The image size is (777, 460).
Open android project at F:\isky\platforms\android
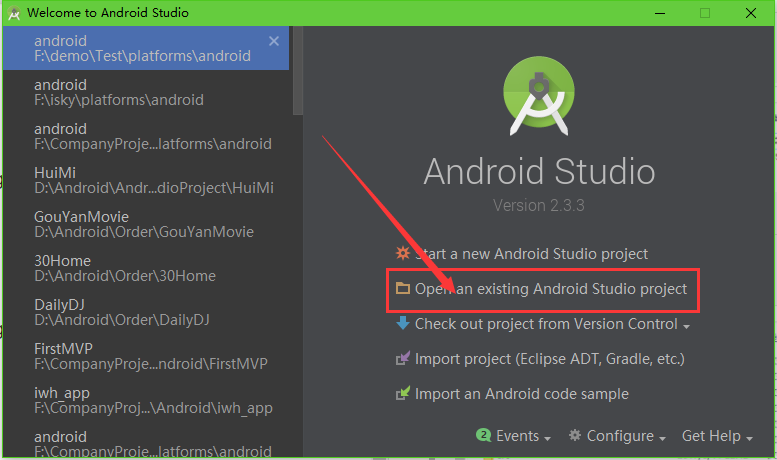coord(146,92)
